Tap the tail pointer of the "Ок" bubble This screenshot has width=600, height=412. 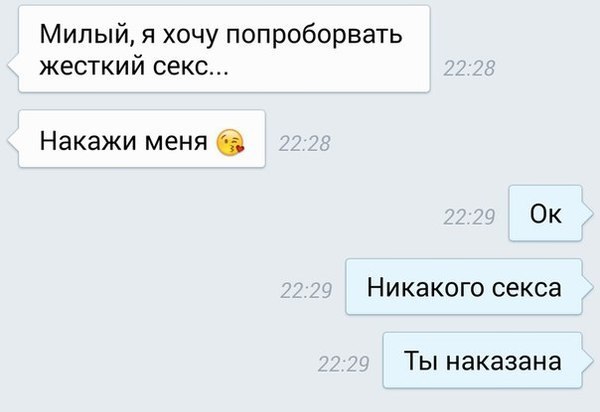tap(588, 213)
